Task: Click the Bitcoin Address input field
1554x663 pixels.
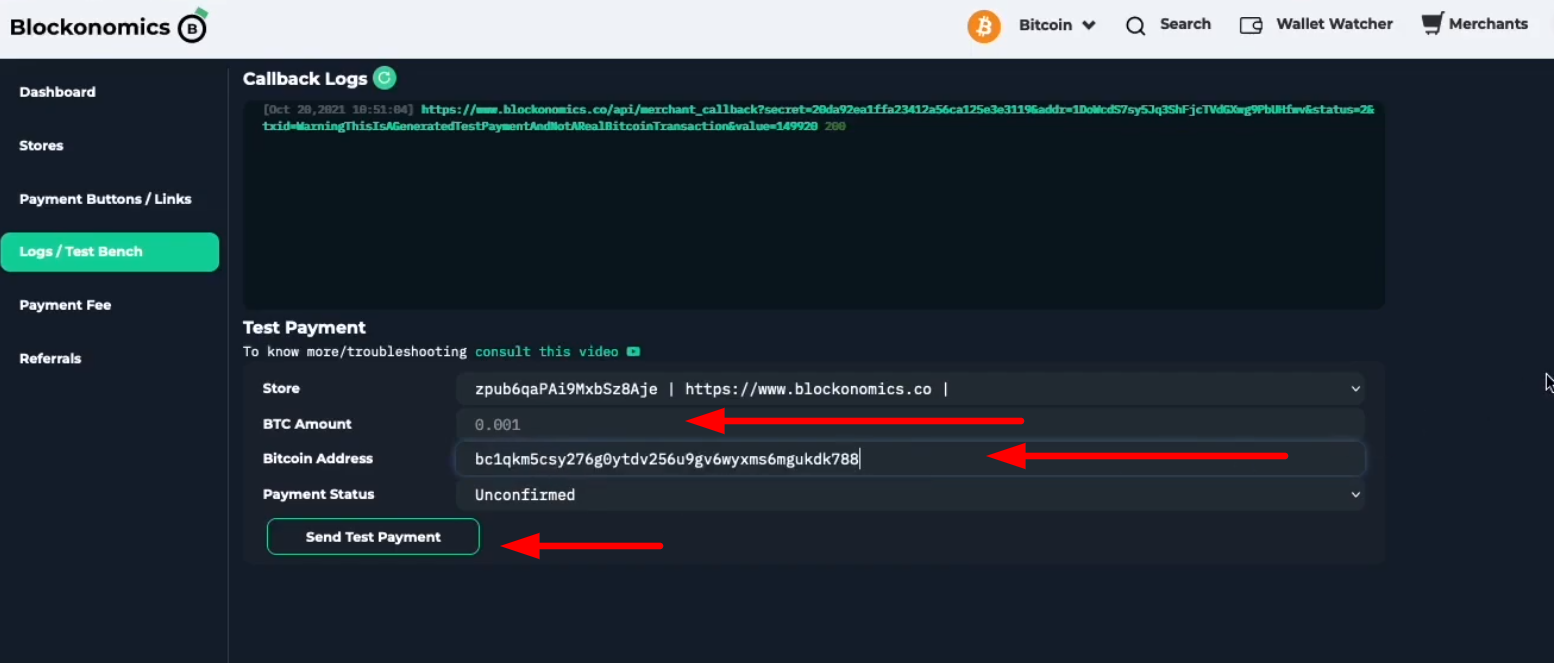Action: [910, 460]
